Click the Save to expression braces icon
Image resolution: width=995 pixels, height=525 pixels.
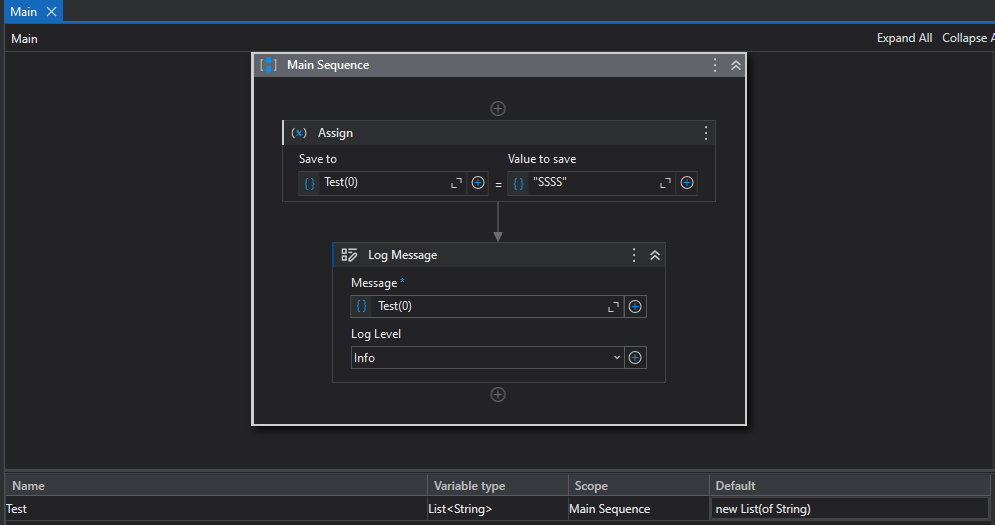310,183
